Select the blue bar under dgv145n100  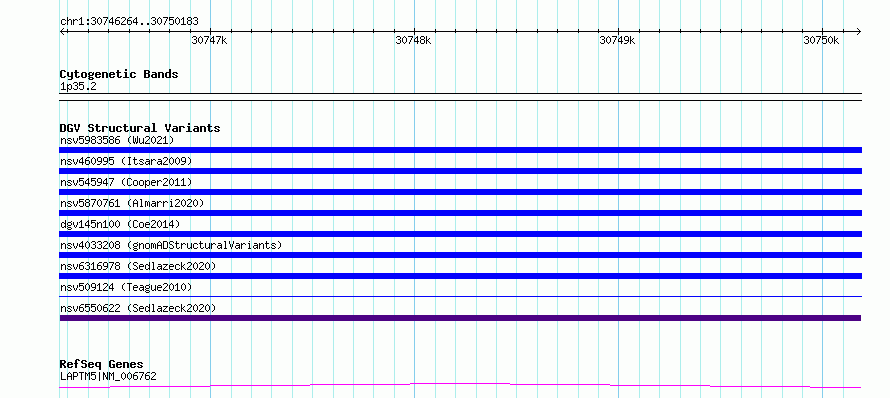(460, 234)
